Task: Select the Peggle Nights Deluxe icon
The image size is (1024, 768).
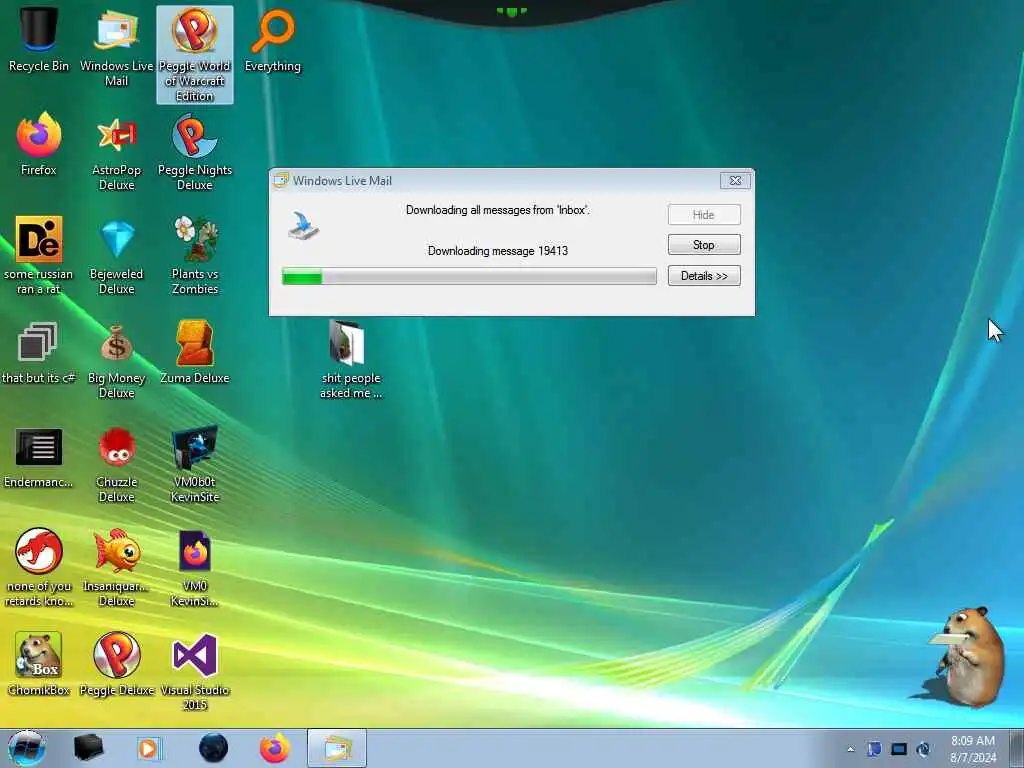Action: point(195,152)
